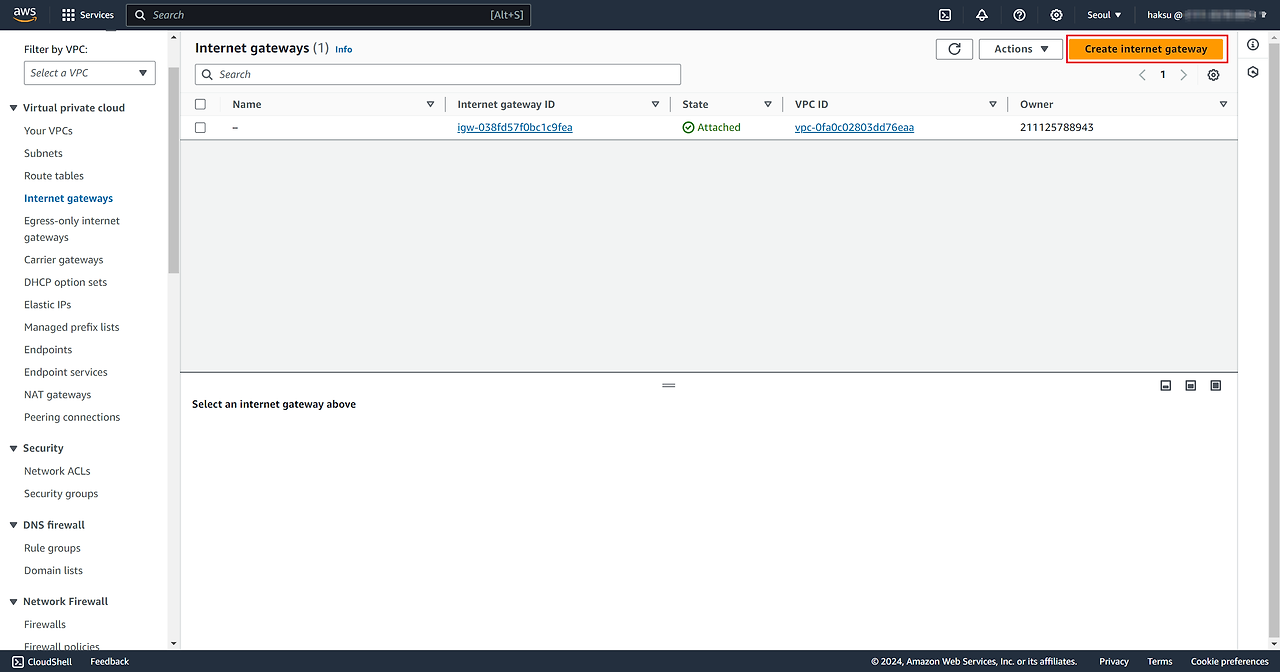Click Create internet gateway button
This screenshot has width=1280, height=672.
1146,49
